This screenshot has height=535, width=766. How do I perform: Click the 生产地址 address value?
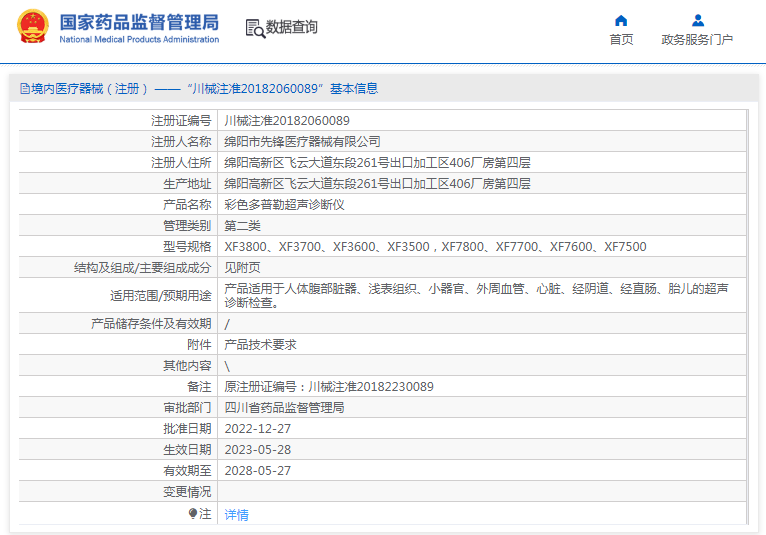(377, 184)
